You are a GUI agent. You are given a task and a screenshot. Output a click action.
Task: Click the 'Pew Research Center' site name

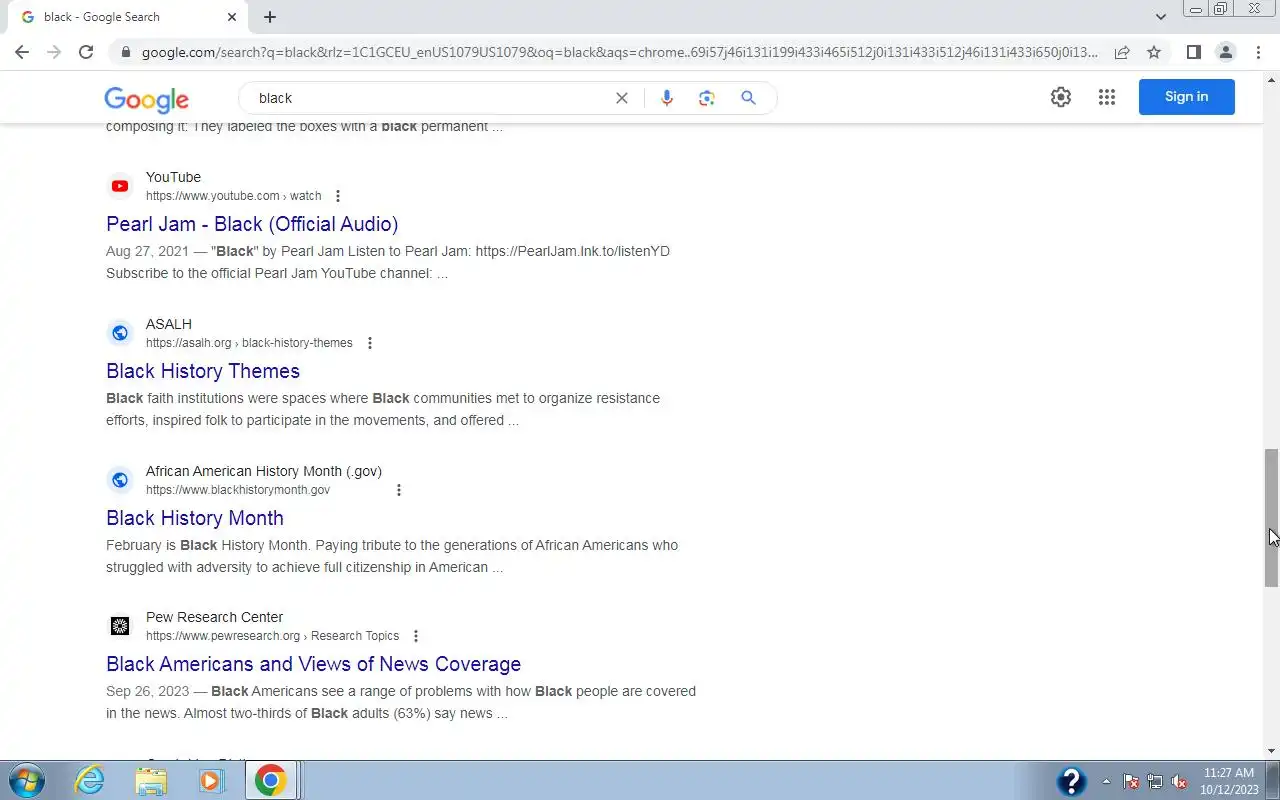click(214, 617)
